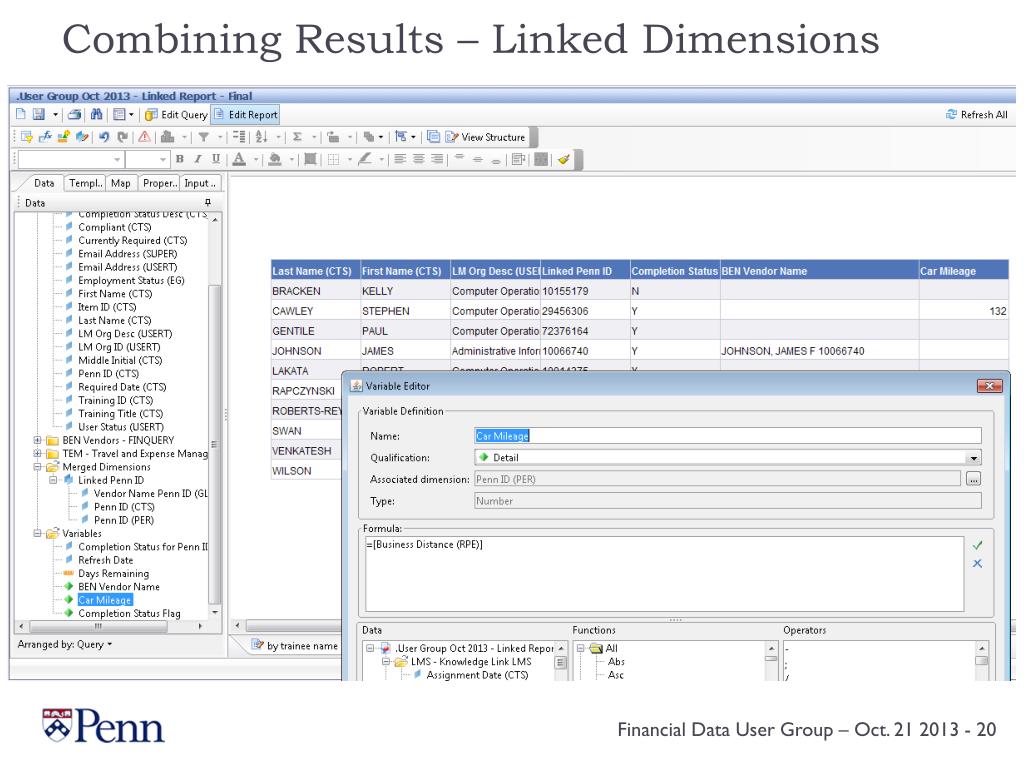Switch to the Map tab
The width and height of the screenshot is (1024, 768).
click(120, 183)
